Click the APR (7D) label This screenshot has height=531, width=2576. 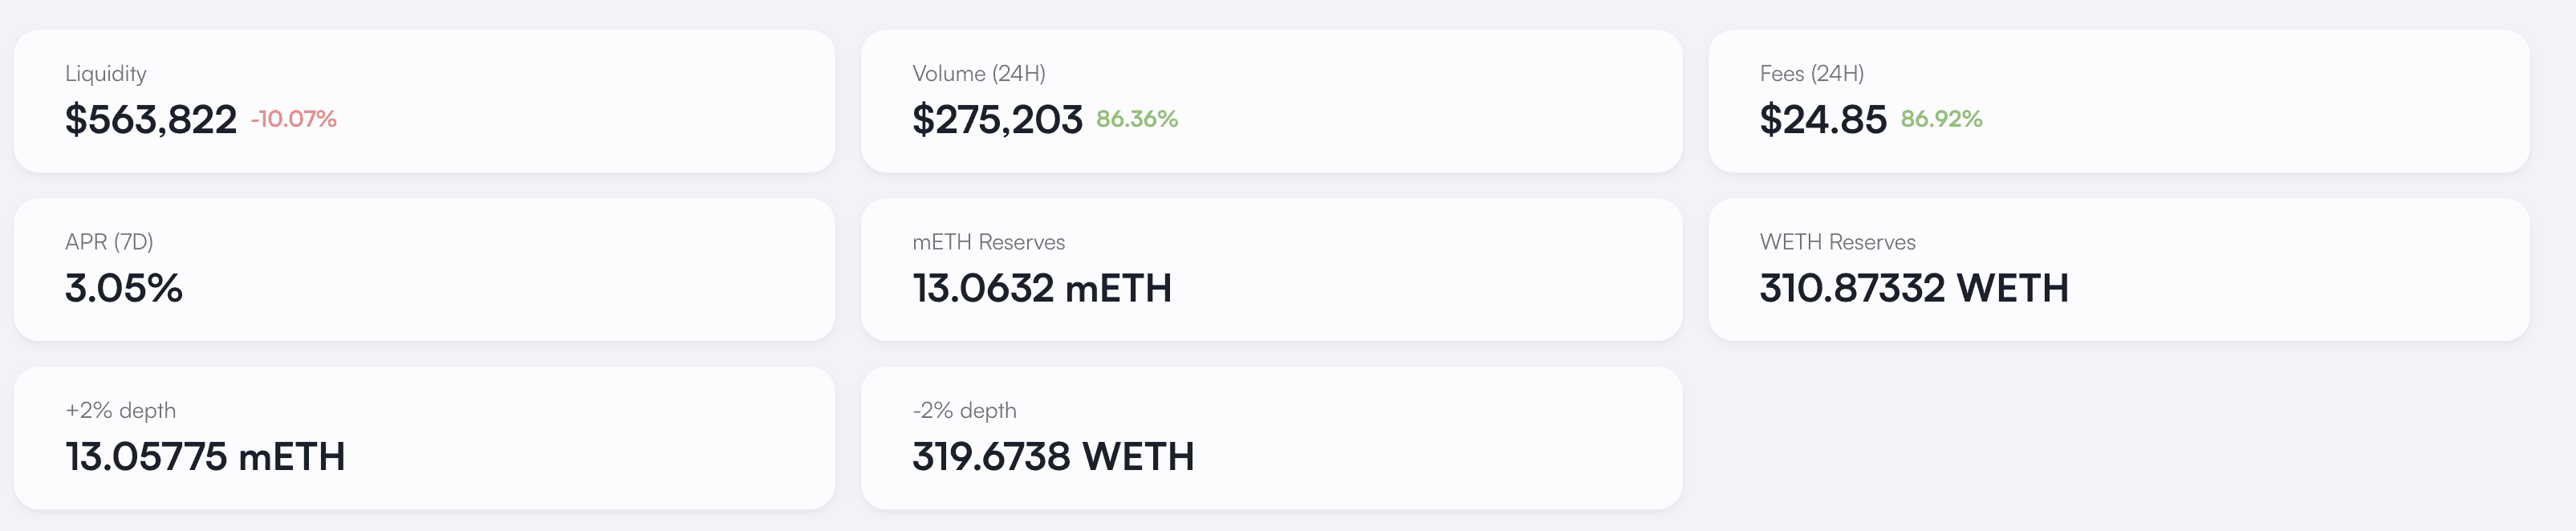click(109, 242)
